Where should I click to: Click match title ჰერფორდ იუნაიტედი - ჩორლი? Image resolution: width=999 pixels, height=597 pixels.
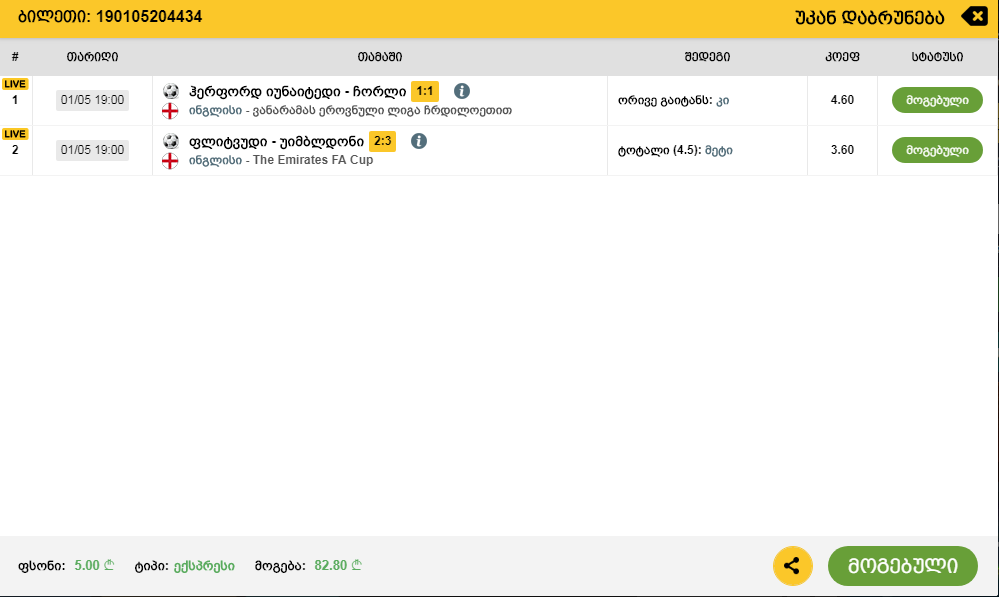pos(298,92)
